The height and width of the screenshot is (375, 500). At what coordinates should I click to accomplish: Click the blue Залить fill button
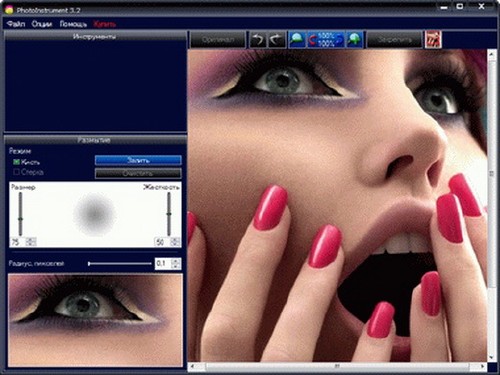tap(138, 160)
